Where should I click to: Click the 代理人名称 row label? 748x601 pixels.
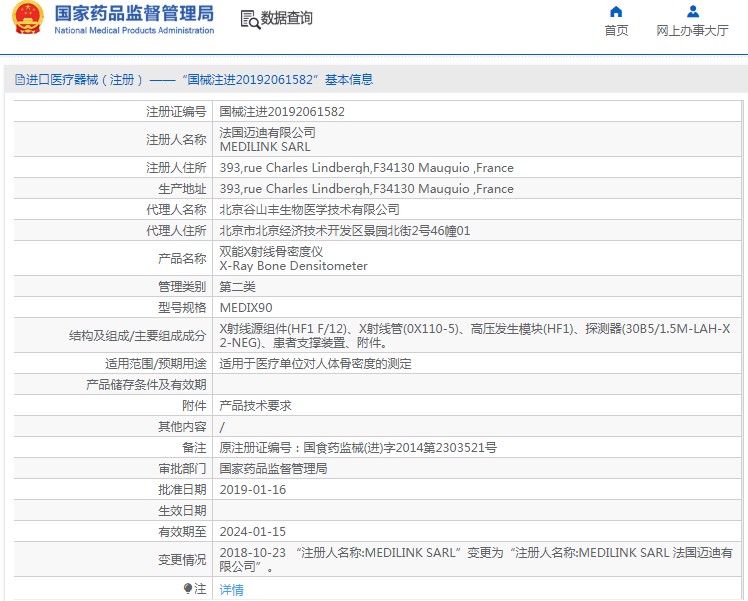click(176, 210)
